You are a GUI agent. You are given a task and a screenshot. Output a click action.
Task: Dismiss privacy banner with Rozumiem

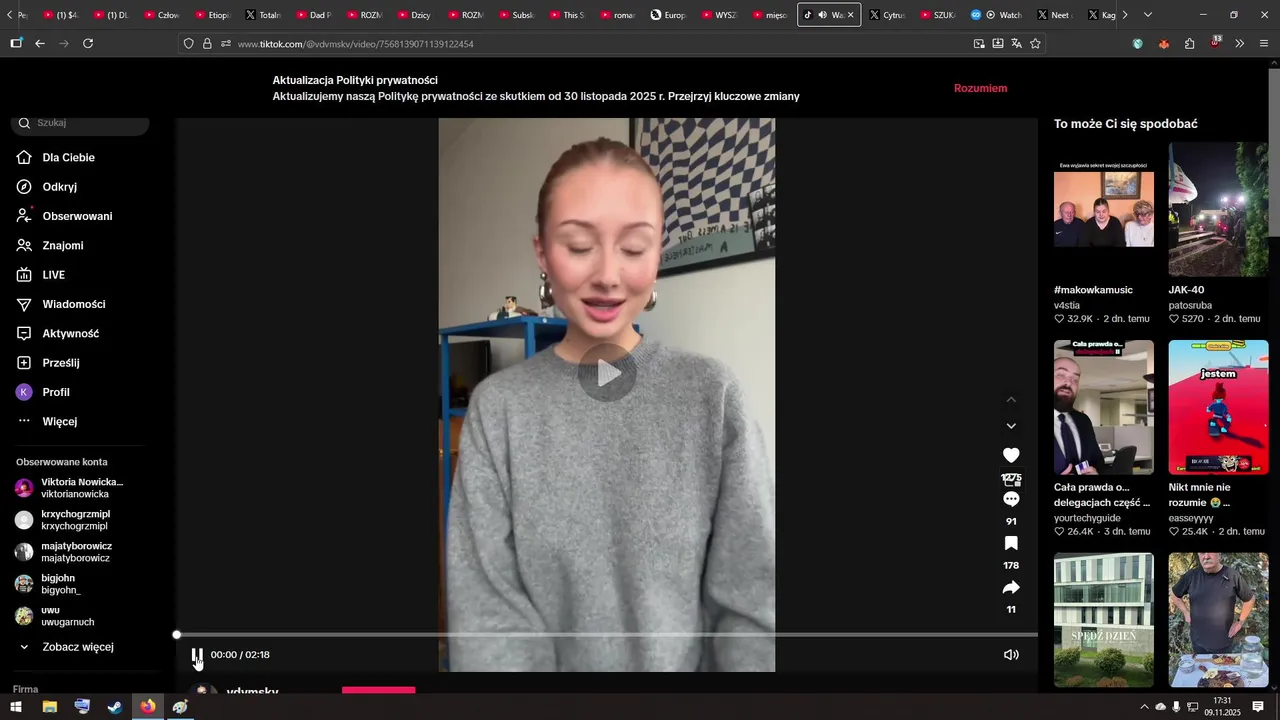tap(980, 88)
